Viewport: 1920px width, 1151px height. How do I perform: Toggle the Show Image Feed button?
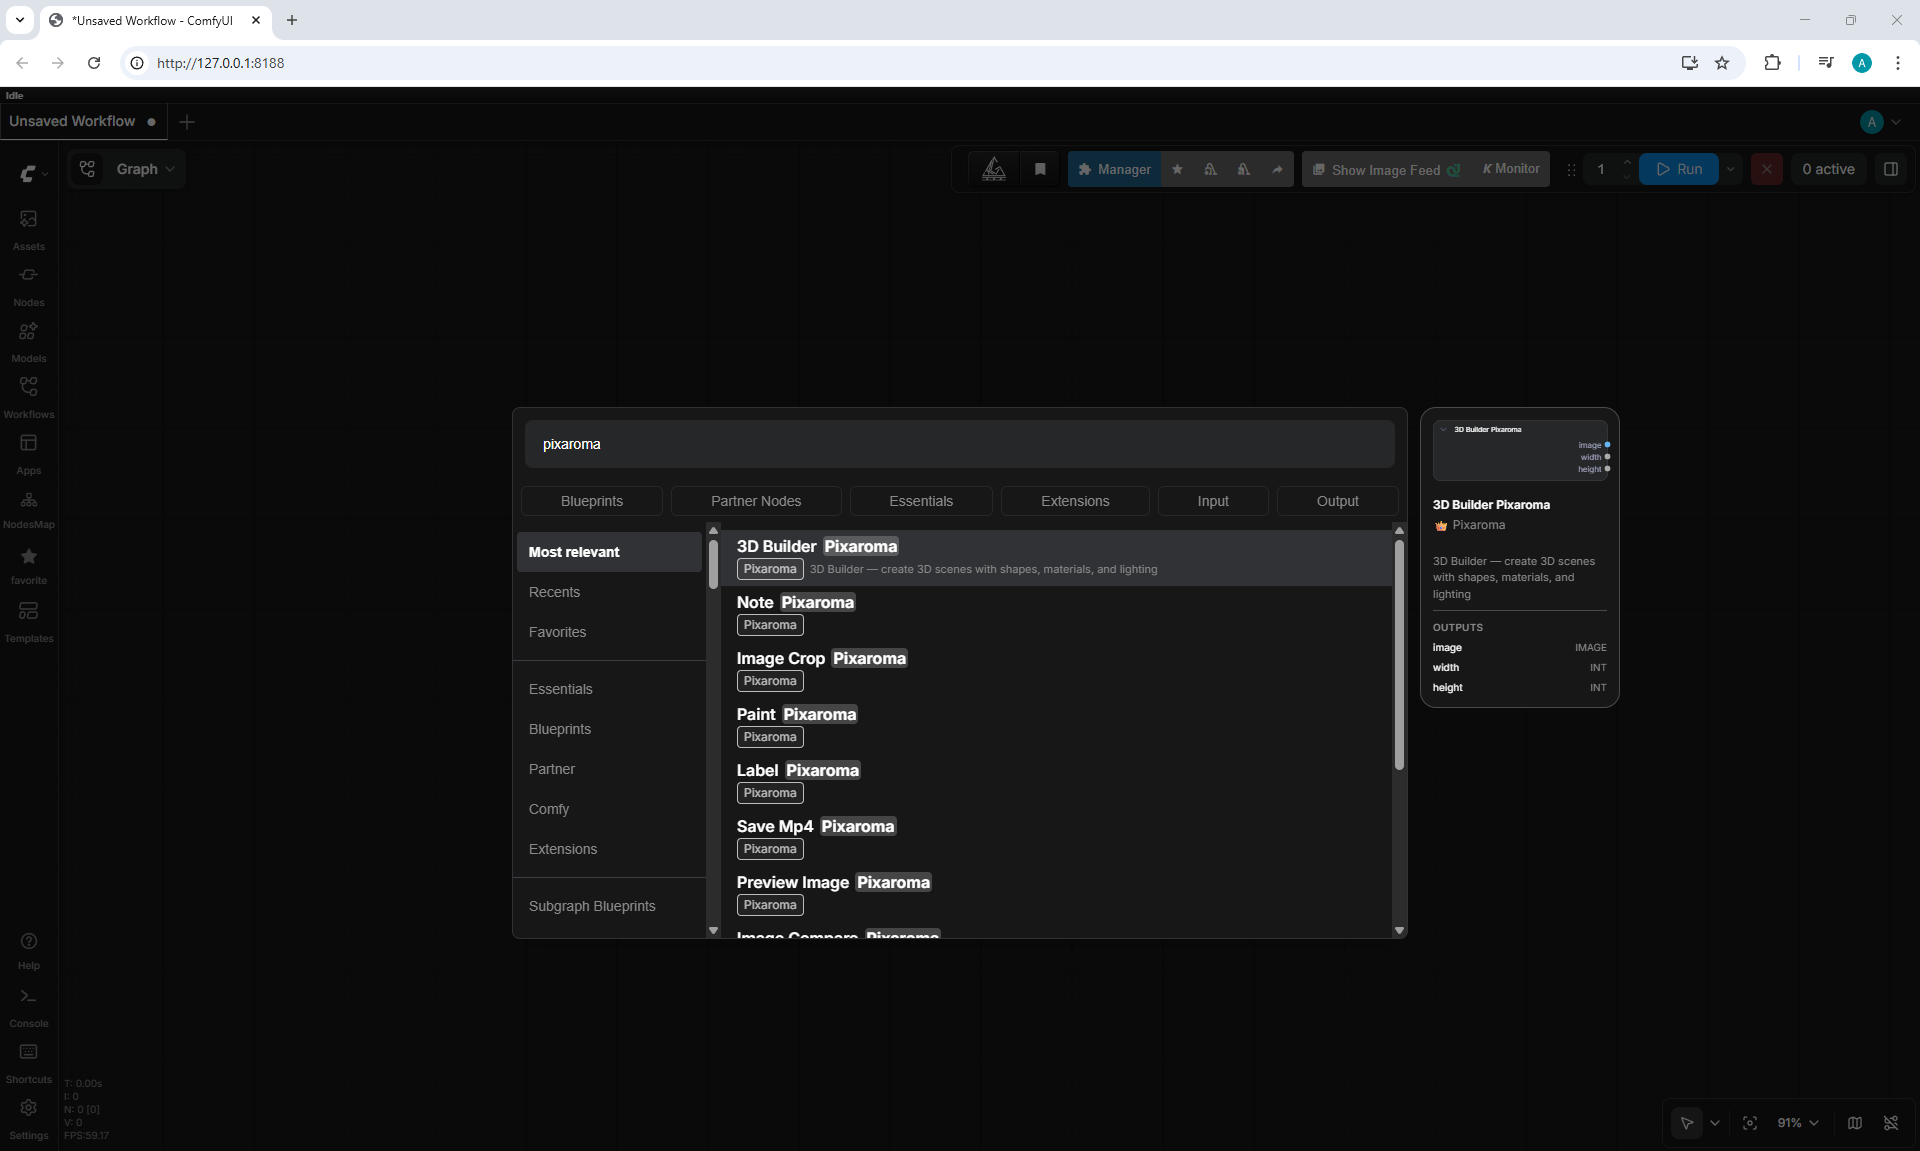click(1386, 169)
